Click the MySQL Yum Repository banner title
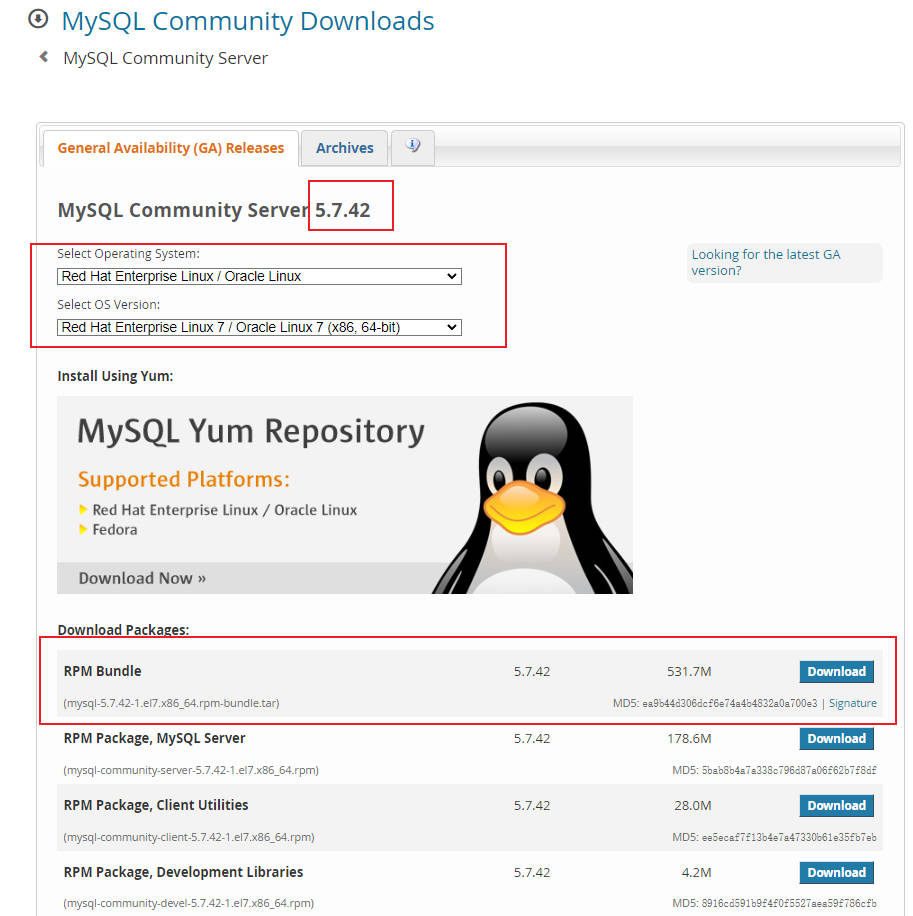The width and height of the screenshot is (913, 916). coord(251,432)
